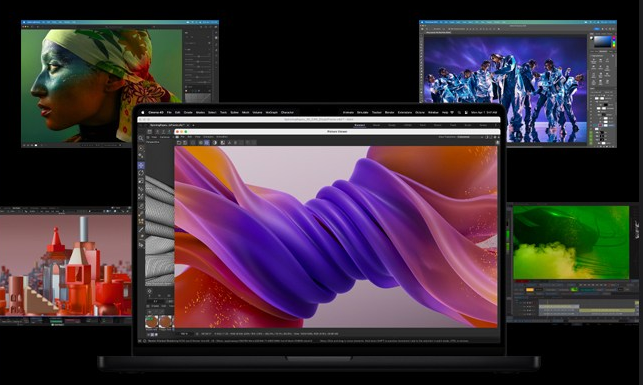
Task: Click the Wi-Fi icon in the menu bar
Action: coord(452,112)
